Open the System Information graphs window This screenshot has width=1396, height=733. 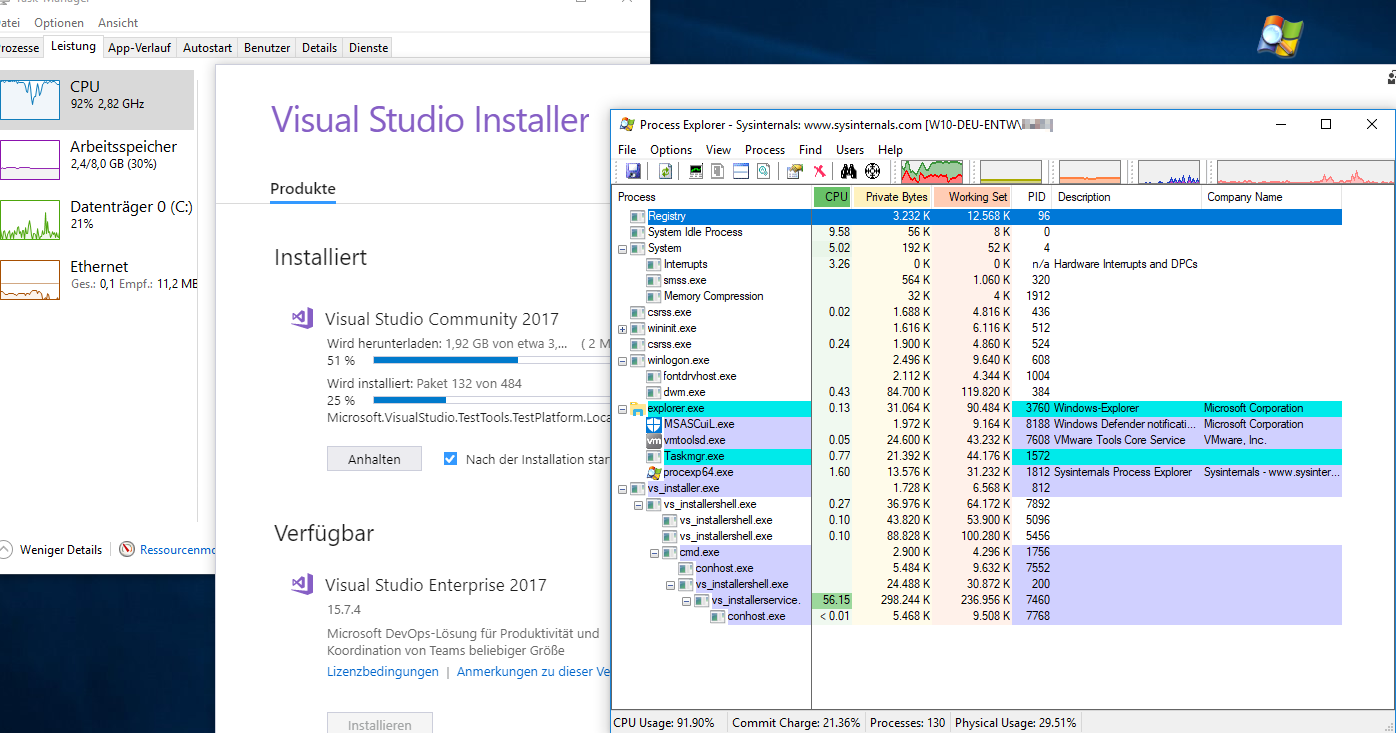(696, 171)
